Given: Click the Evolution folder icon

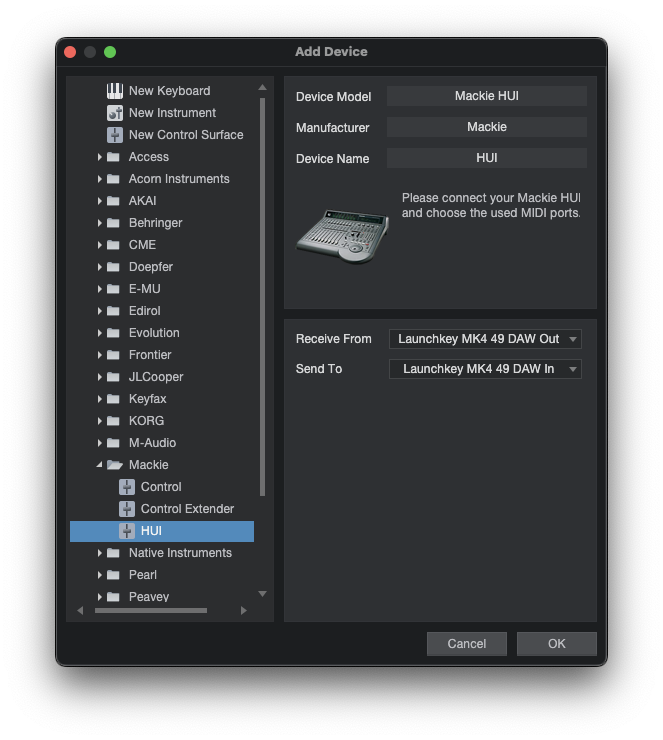Looking at the screenshot, I should [113, 333].
